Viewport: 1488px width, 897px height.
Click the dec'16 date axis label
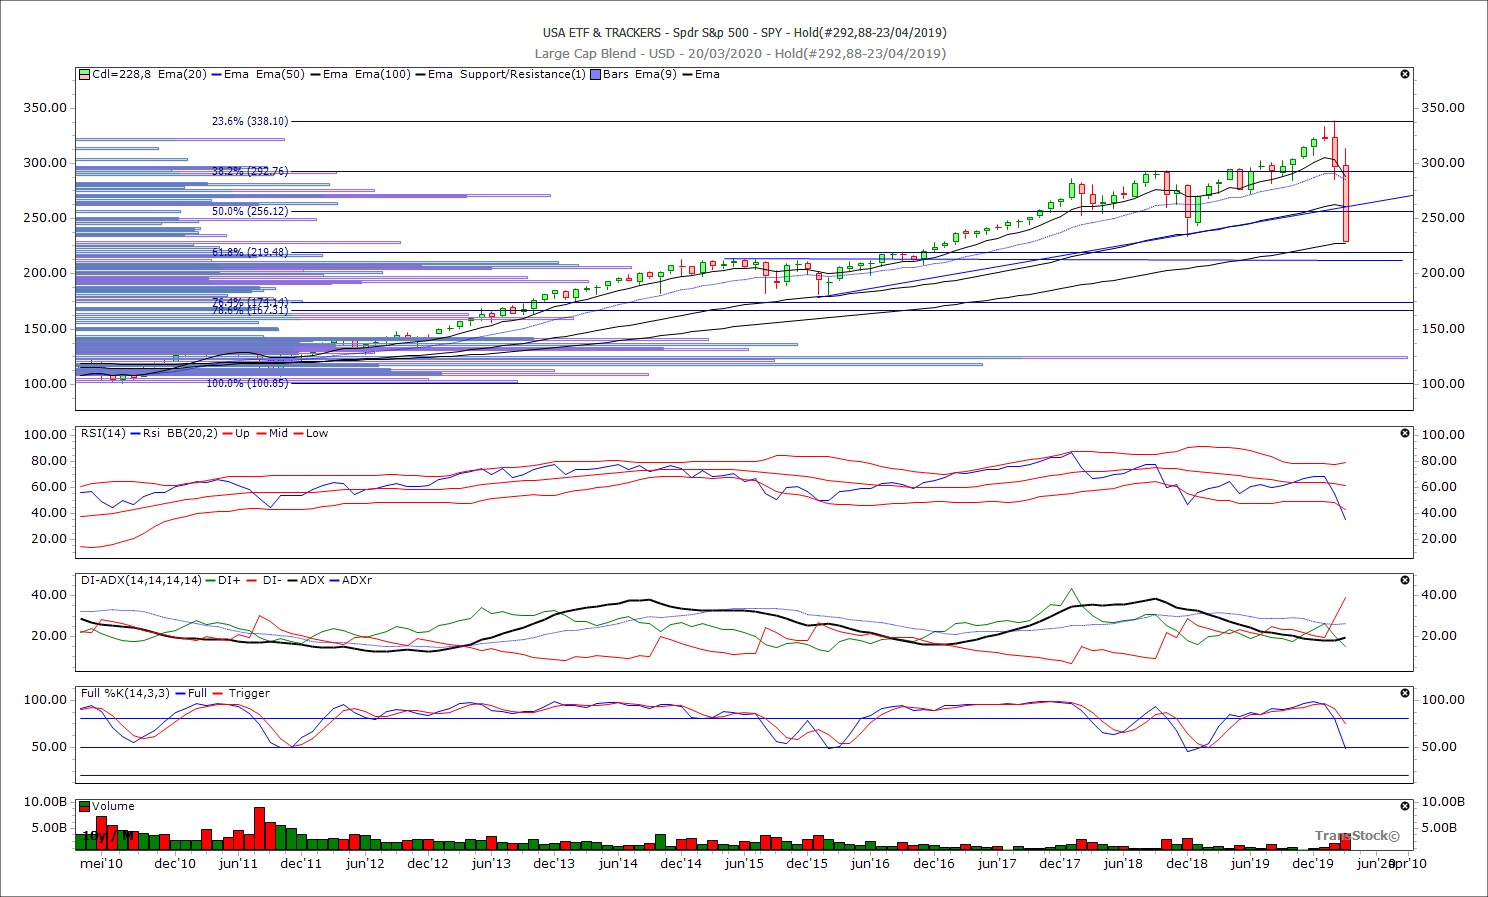click(934, 864)
